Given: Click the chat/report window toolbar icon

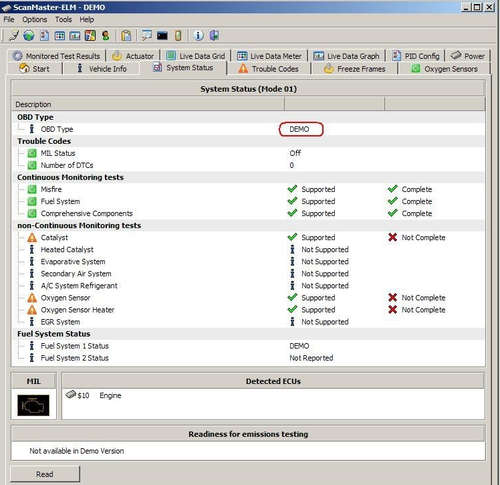Looking at the screenshot, I should click(146, 35).
